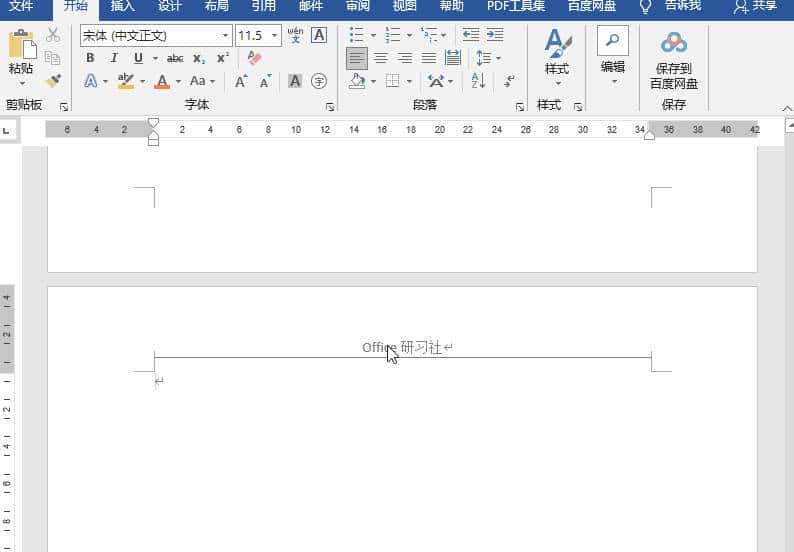
Task: Switch to the 布局 Layout tab
Action: [x=217, y=7]
